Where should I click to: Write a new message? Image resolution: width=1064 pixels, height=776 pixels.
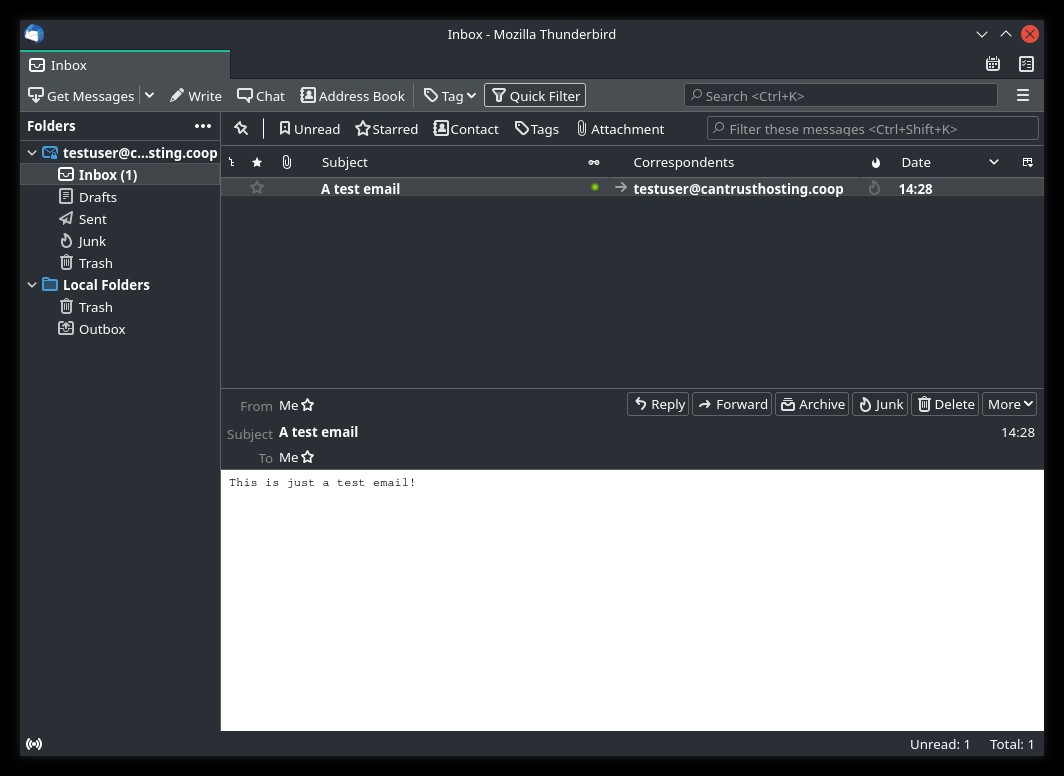(x=195, y=96)
